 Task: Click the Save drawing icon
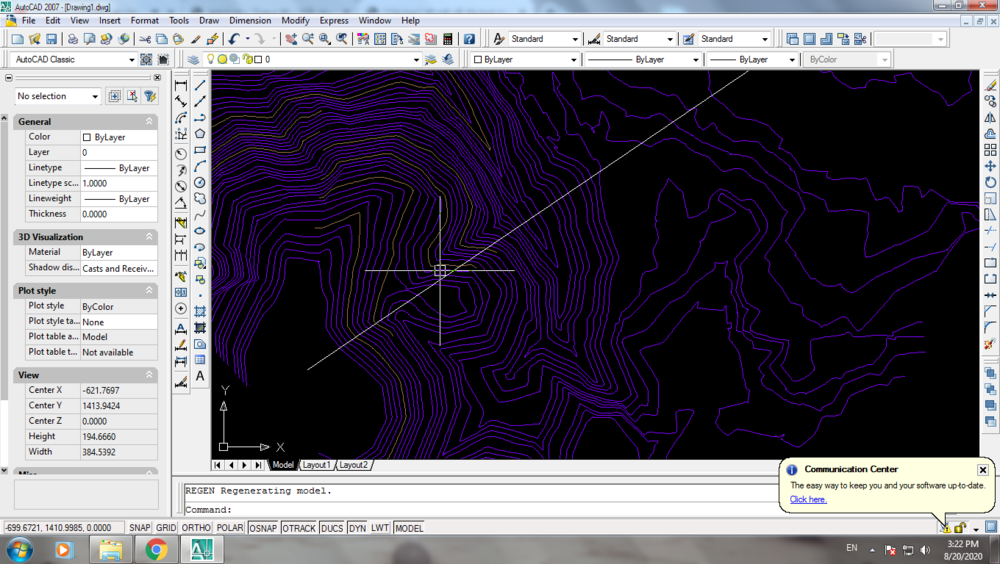[x=52, y=39]
